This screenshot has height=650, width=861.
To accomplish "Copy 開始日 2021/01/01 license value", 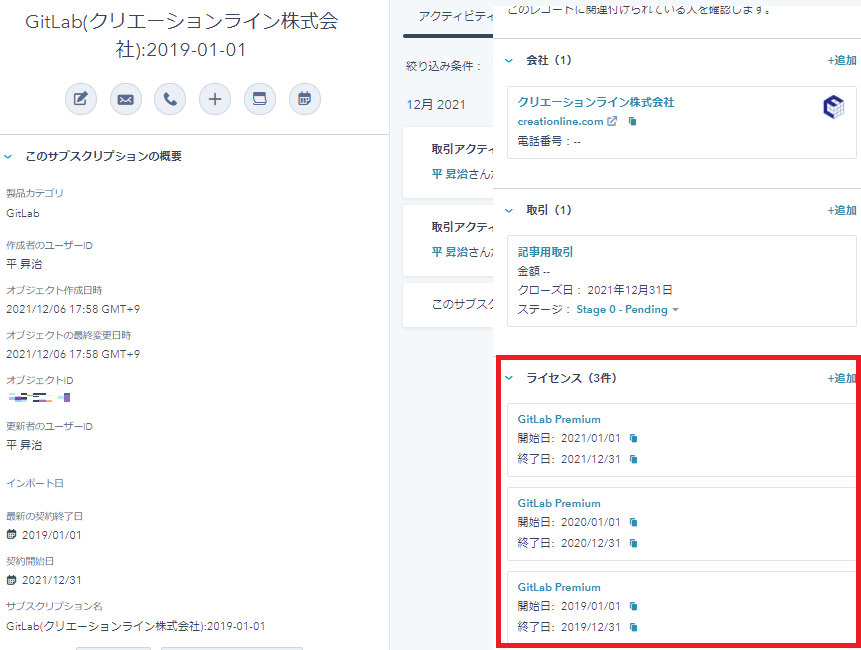I will coord(634,438).
